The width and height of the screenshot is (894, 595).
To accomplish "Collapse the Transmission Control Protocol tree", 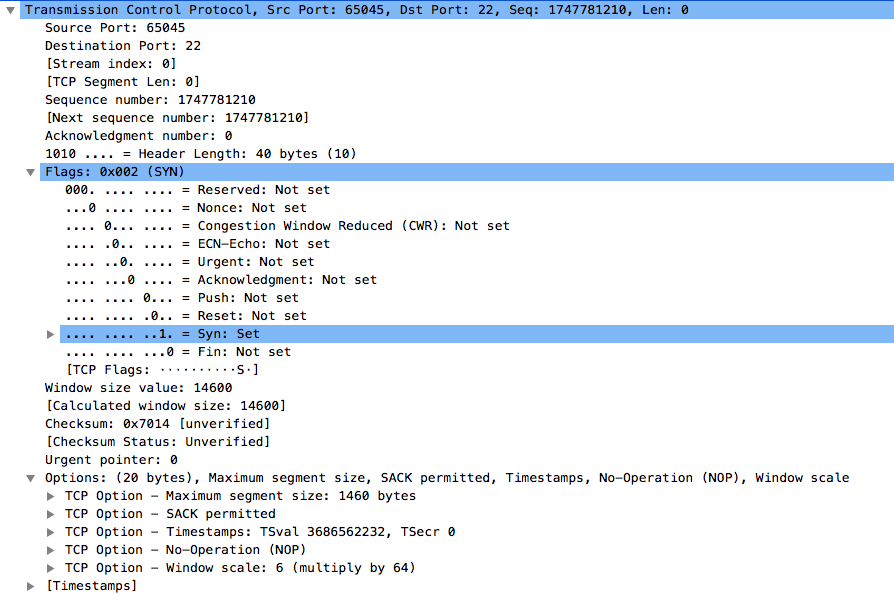I will (x=10, y=9).
